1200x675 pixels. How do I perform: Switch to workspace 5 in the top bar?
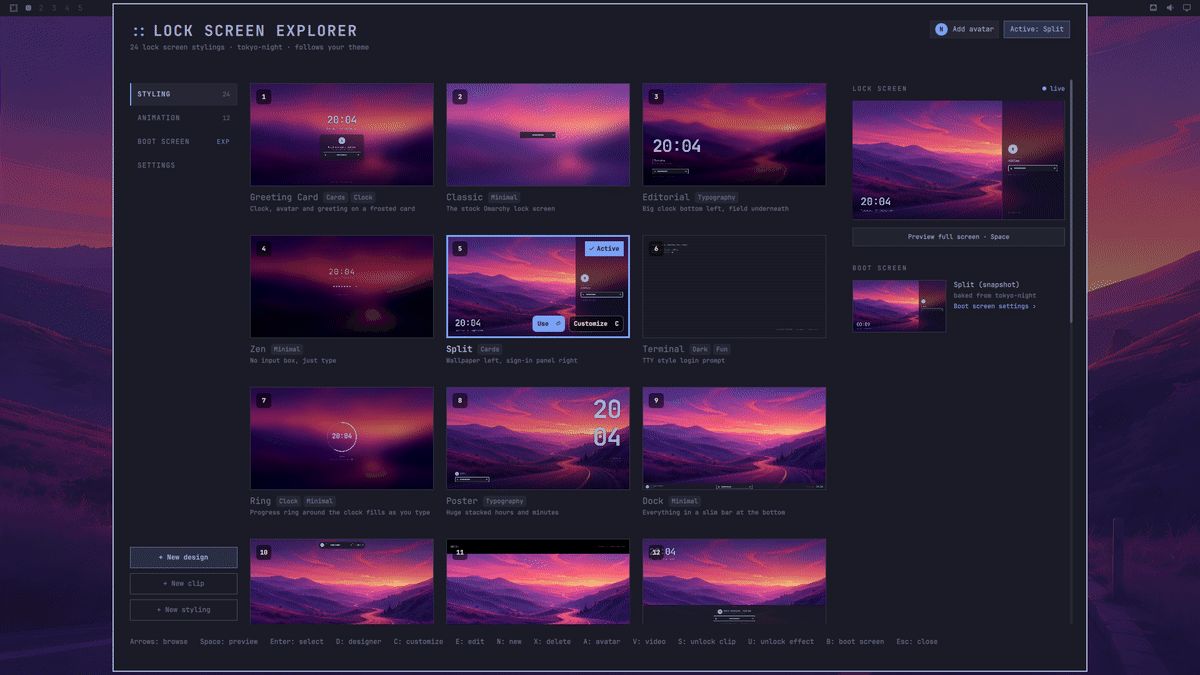coord(80,7)
